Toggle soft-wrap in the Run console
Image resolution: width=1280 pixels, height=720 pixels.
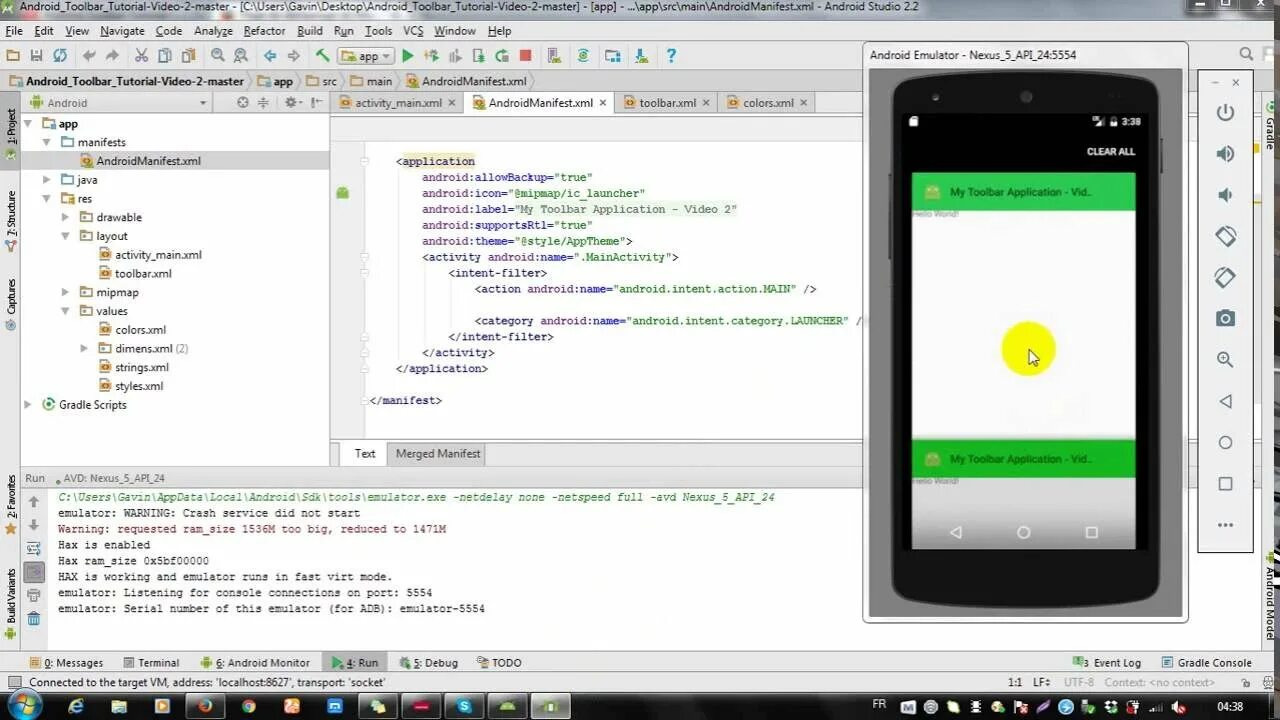point(34,548)
